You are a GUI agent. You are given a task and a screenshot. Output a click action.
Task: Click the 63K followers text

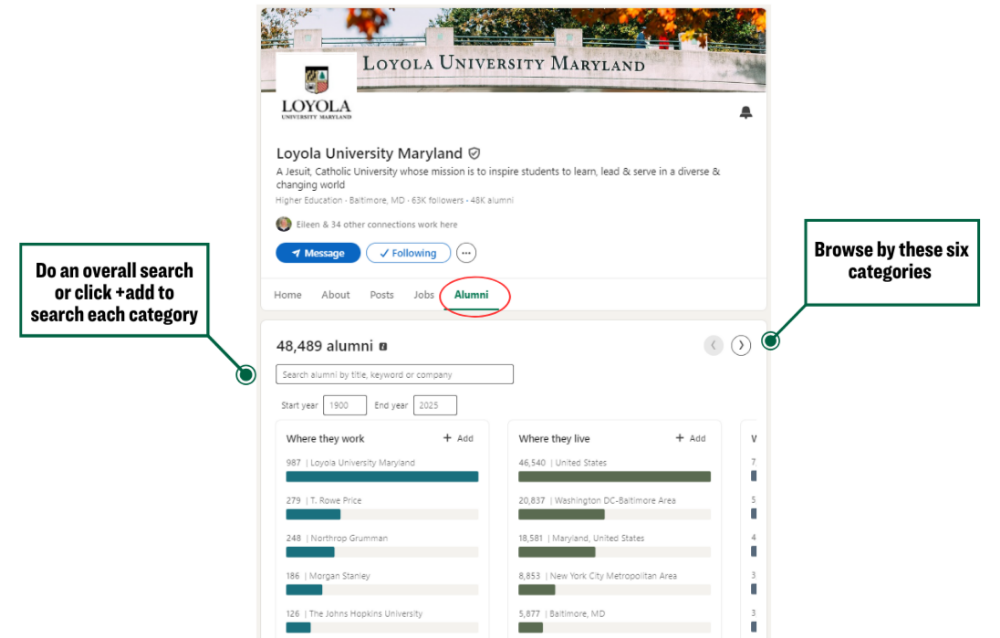coord(438,200)
